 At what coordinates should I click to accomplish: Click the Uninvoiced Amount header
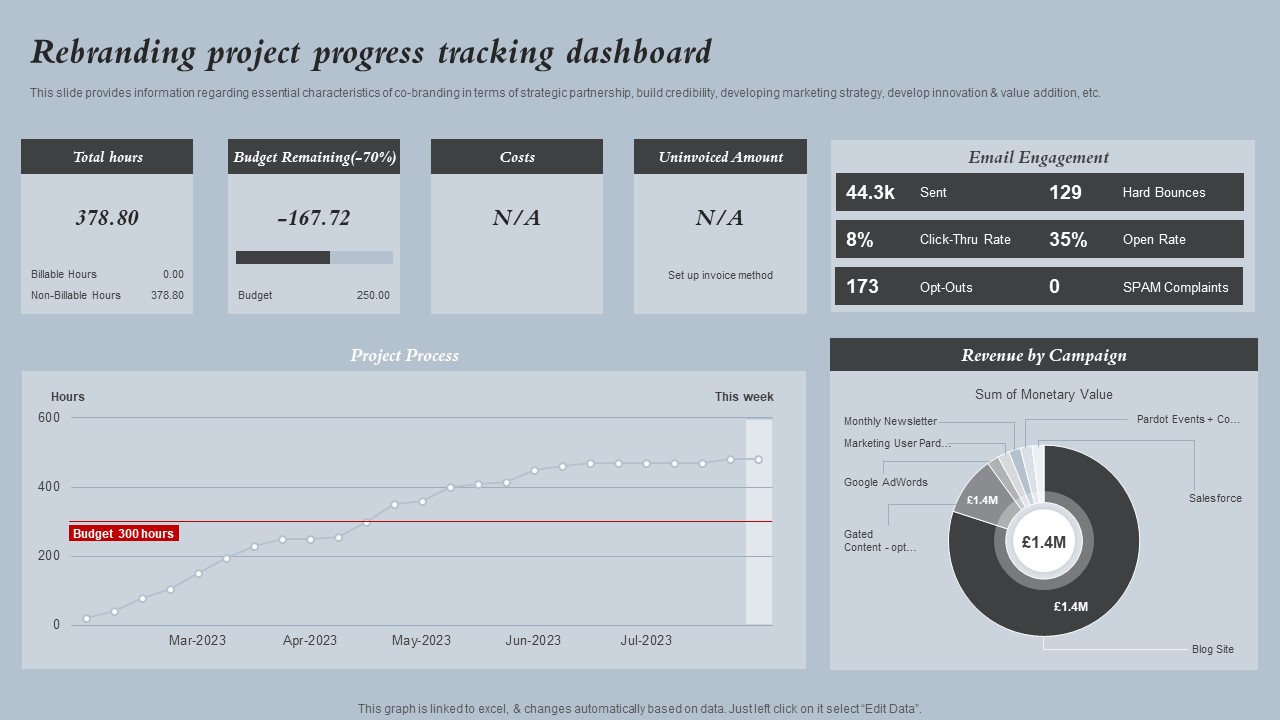coord(720,157)
